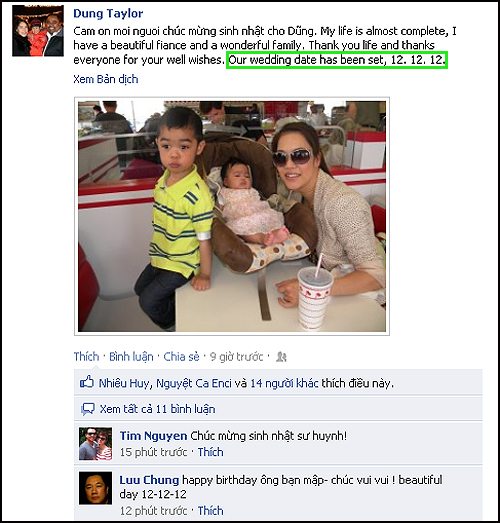Image resolution: width=500 pixels, height=523 pixels.
Task: Click Bình luận to comment
Action: tap(131, 357)
